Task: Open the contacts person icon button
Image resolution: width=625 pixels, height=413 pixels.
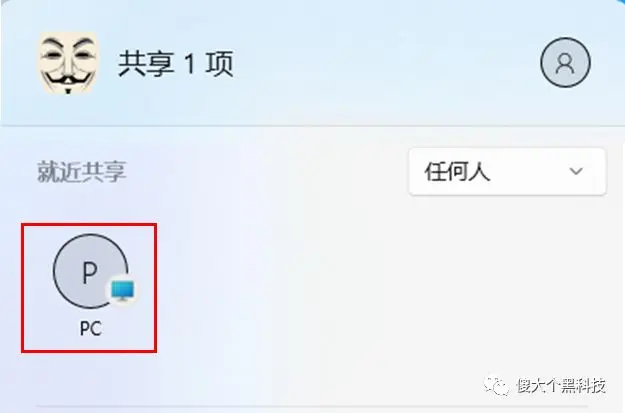Action: (565, 62)
